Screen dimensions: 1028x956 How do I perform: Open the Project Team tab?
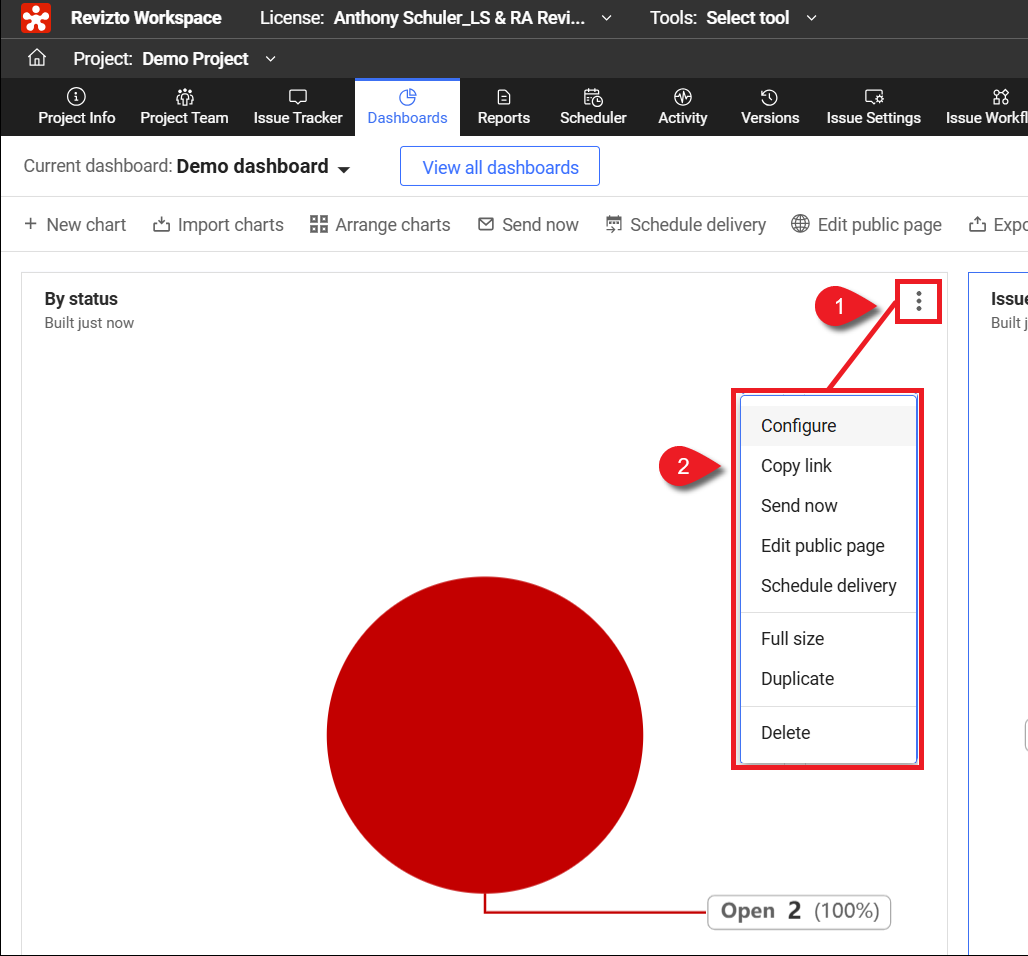coord(184,107)
